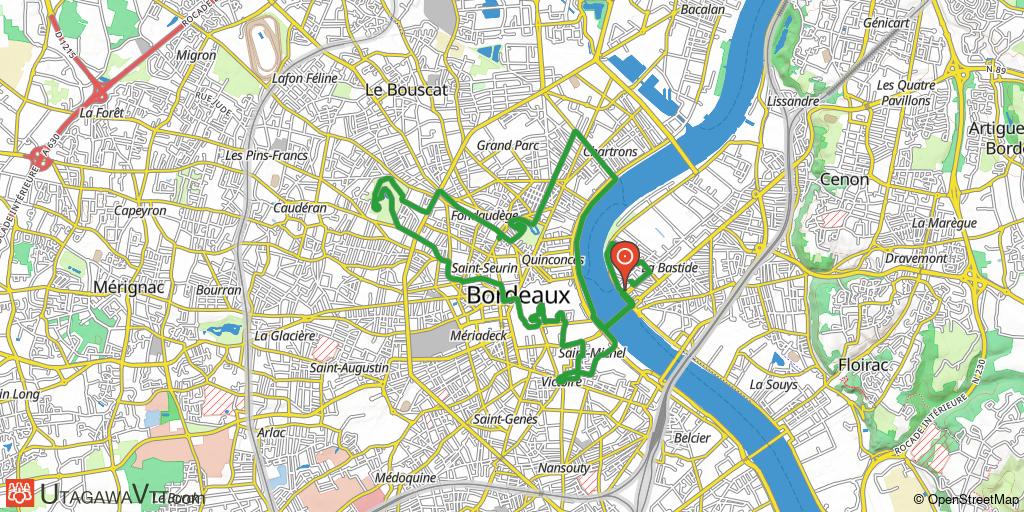Click the Le Bouscat label
Image resolution: width=1024 pixels, height=512 pixels.
406,90
